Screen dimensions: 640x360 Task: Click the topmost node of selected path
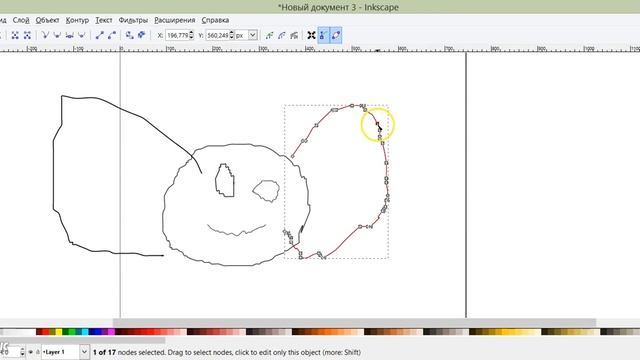pos(352,106)
